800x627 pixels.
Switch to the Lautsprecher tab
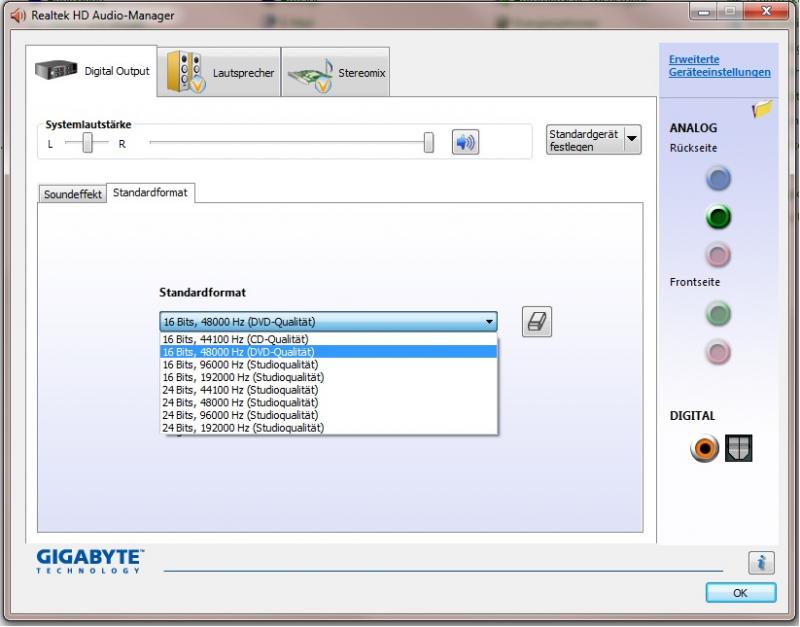coord(219,72)
